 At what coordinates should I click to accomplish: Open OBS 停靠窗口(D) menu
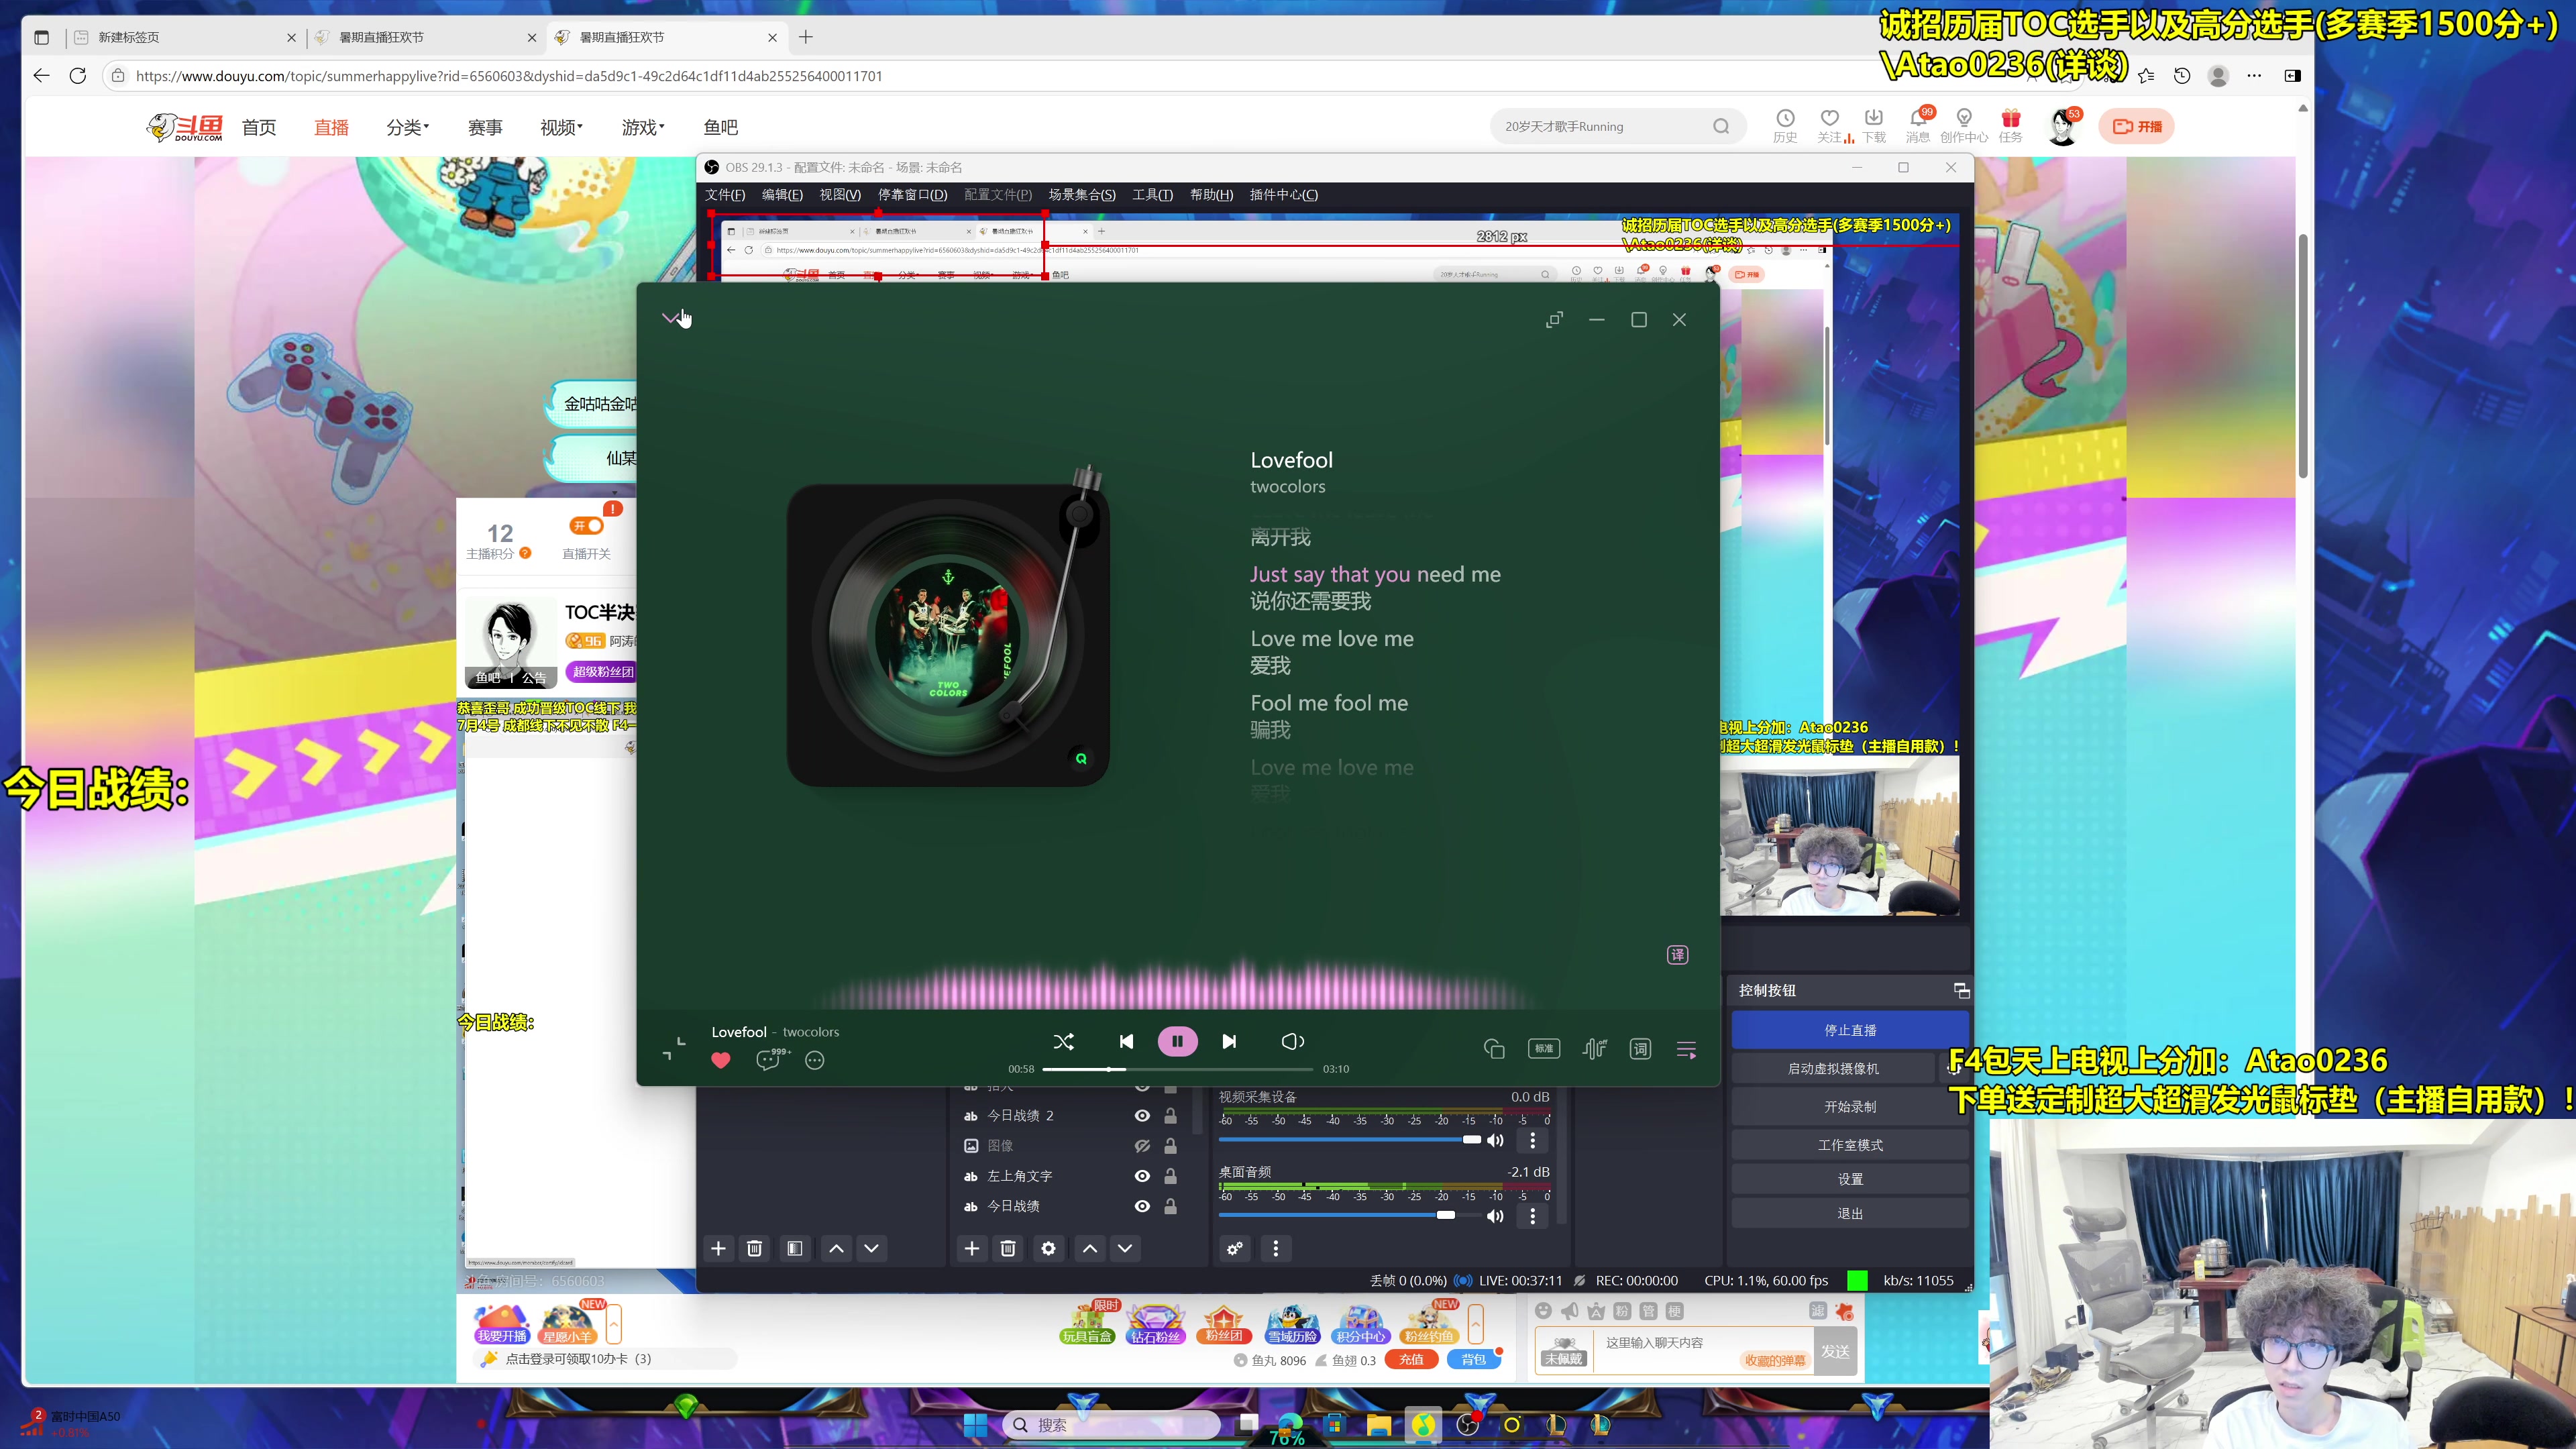coord(912,194)
